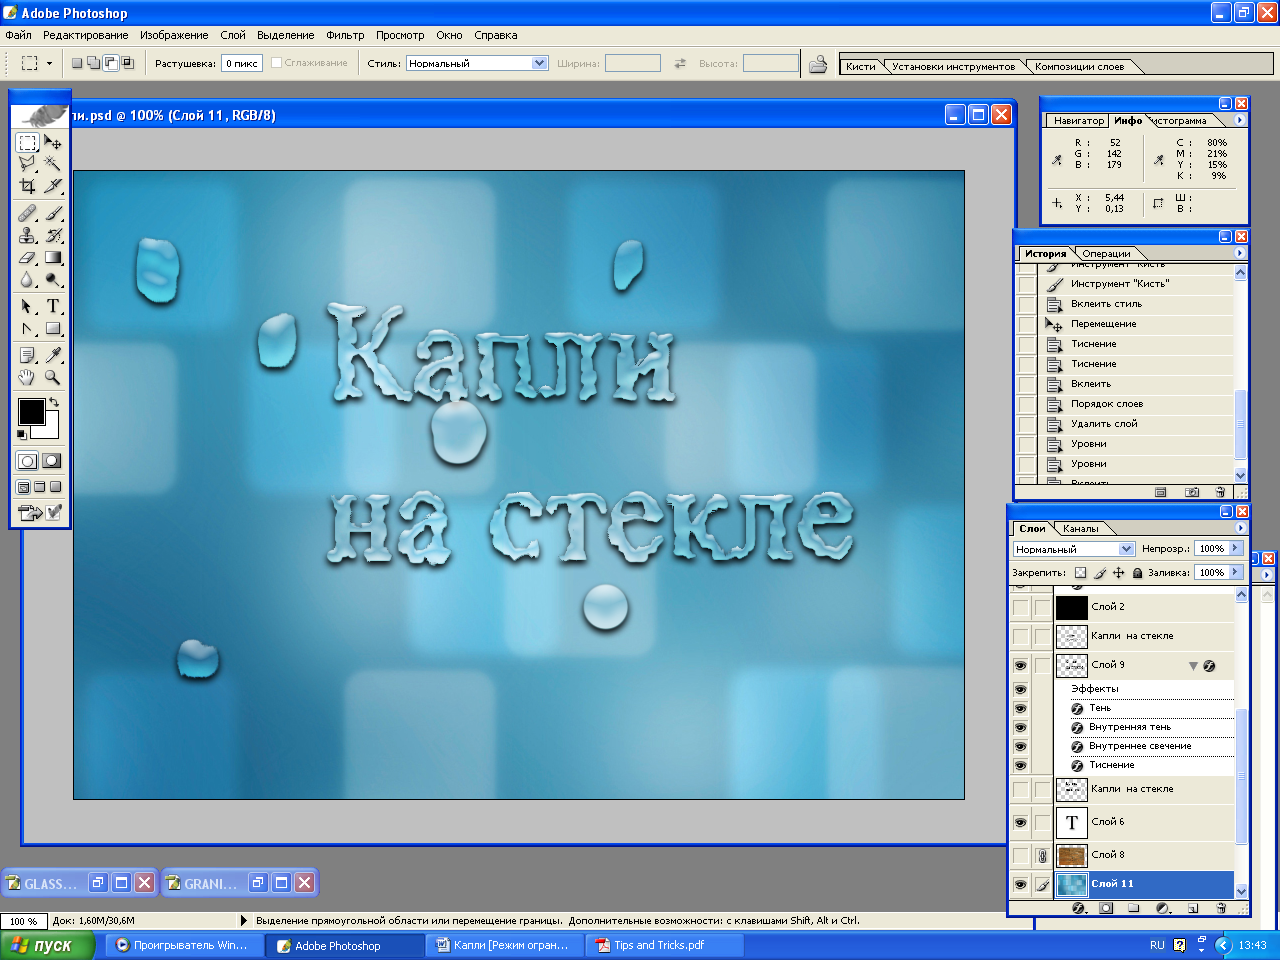Swap foreground and background colors
This screenshot has height=960, width=1280.
(54, 402)
